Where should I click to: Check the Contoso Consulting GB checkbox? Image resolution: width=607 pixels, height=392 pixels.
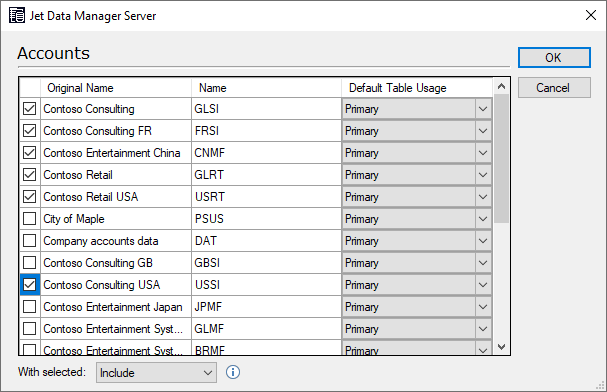[x=29, y=263]
